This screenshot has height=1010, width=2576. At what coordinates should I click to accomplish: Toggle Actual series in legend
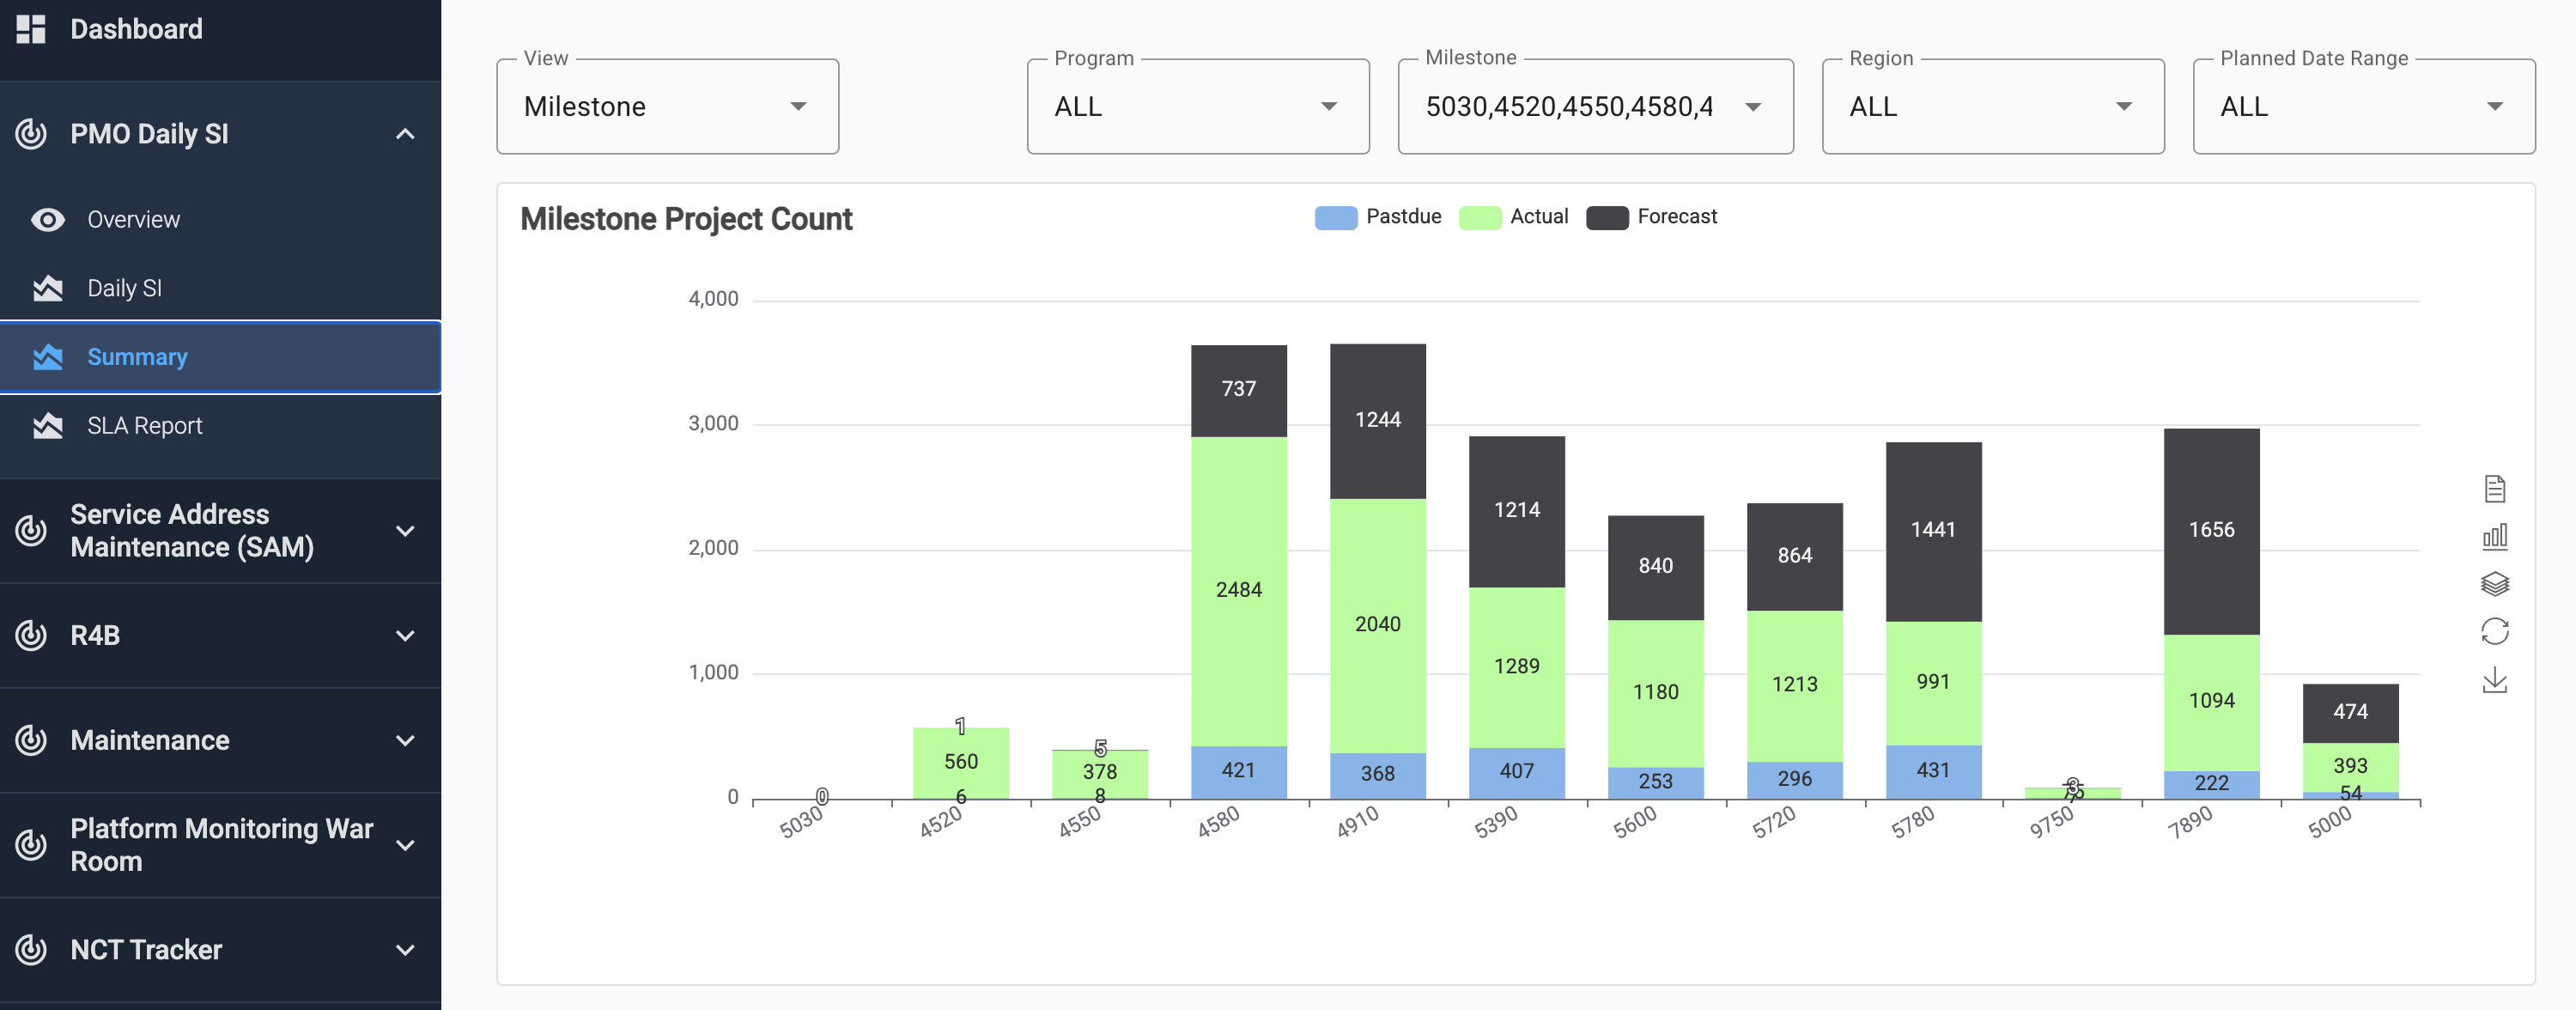point(1513,217)
